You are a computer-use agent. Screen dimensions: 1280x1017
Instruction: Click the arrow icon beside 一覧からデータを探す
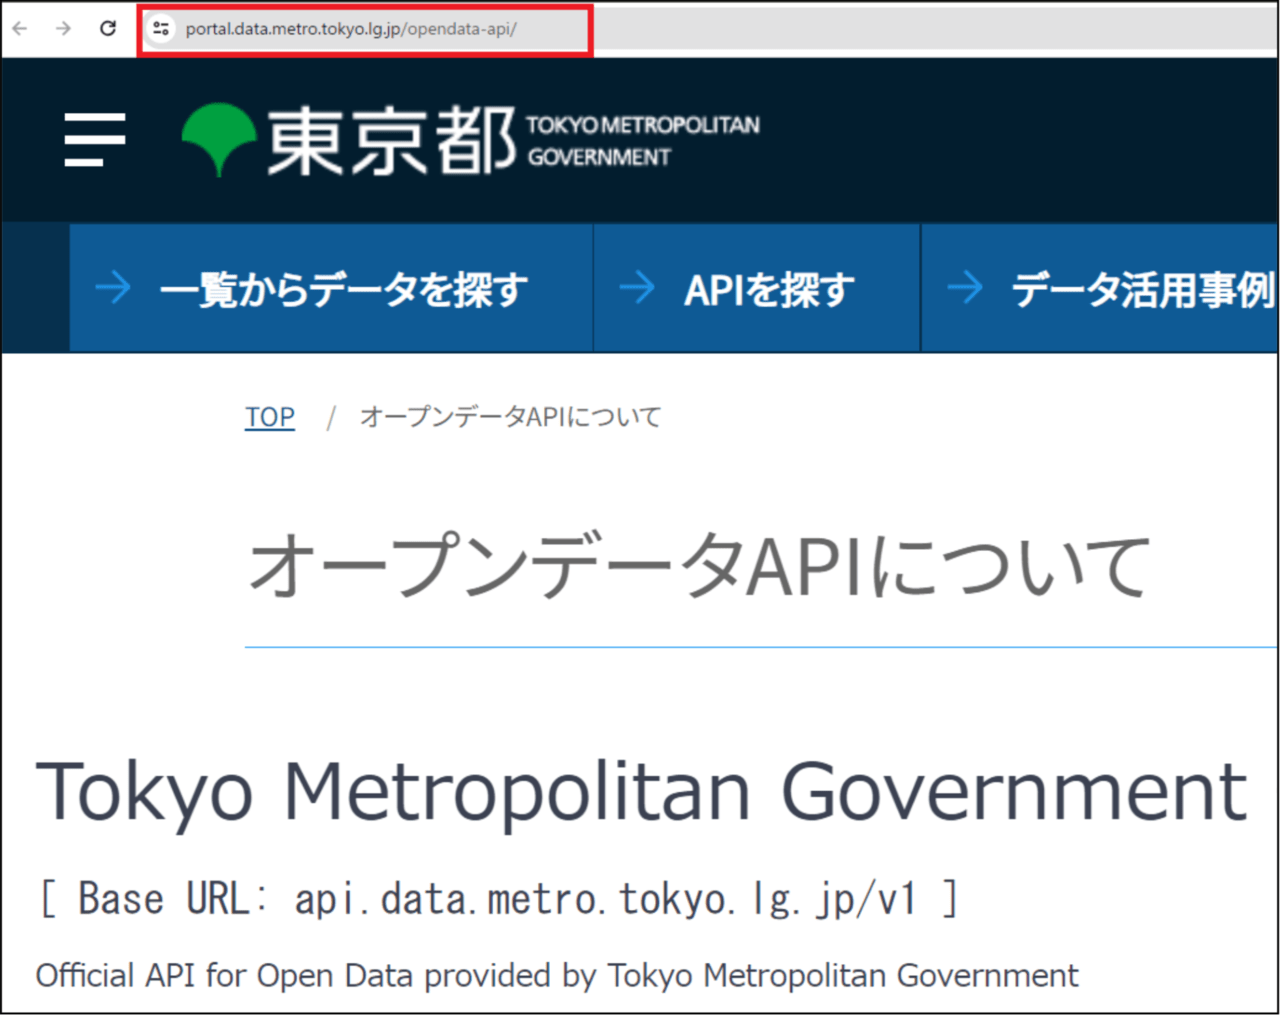113,288
